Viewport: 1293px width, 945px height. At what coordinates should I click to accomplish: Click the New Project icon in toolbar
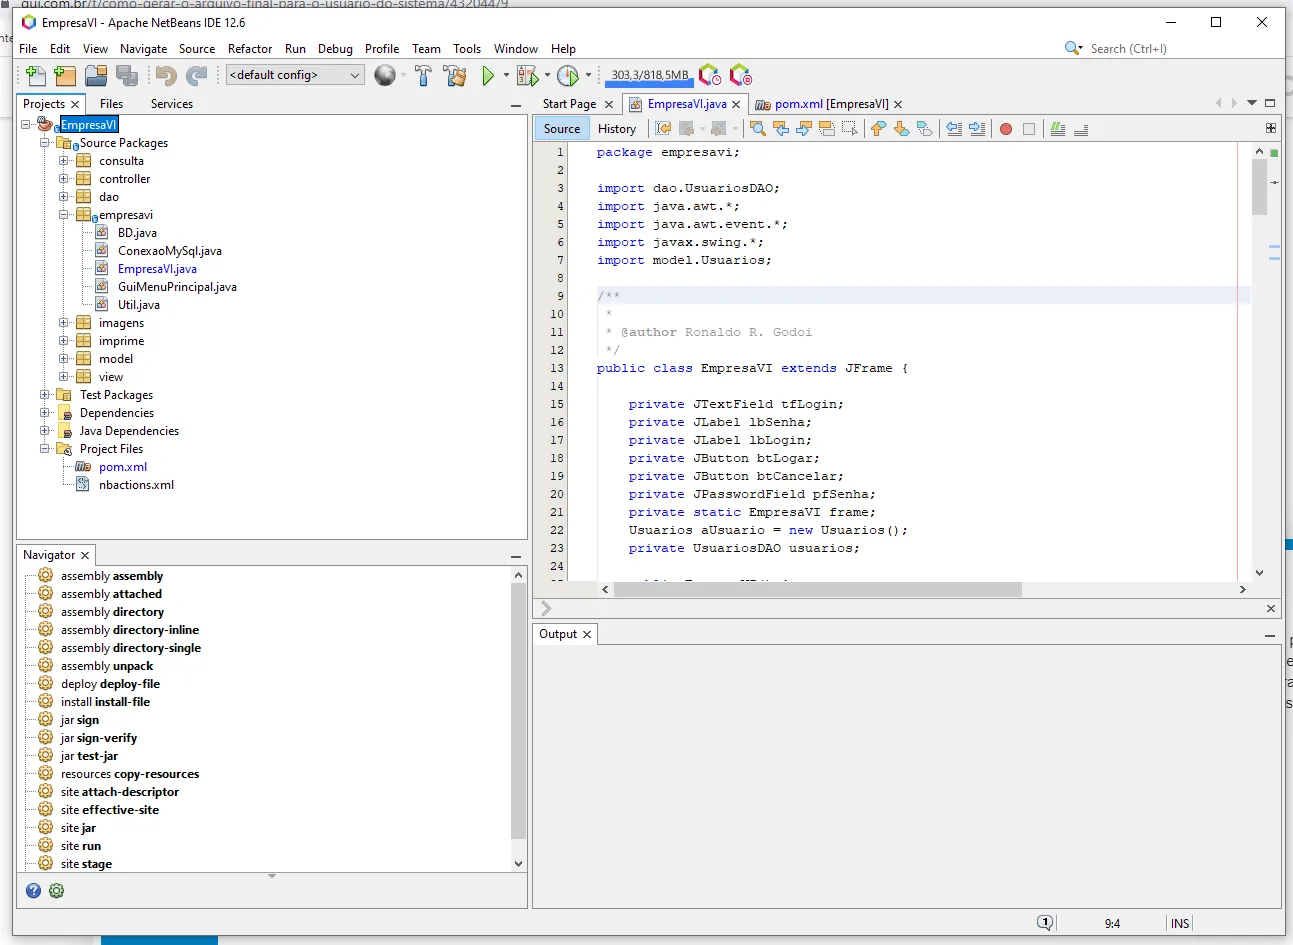pos(65,75)
